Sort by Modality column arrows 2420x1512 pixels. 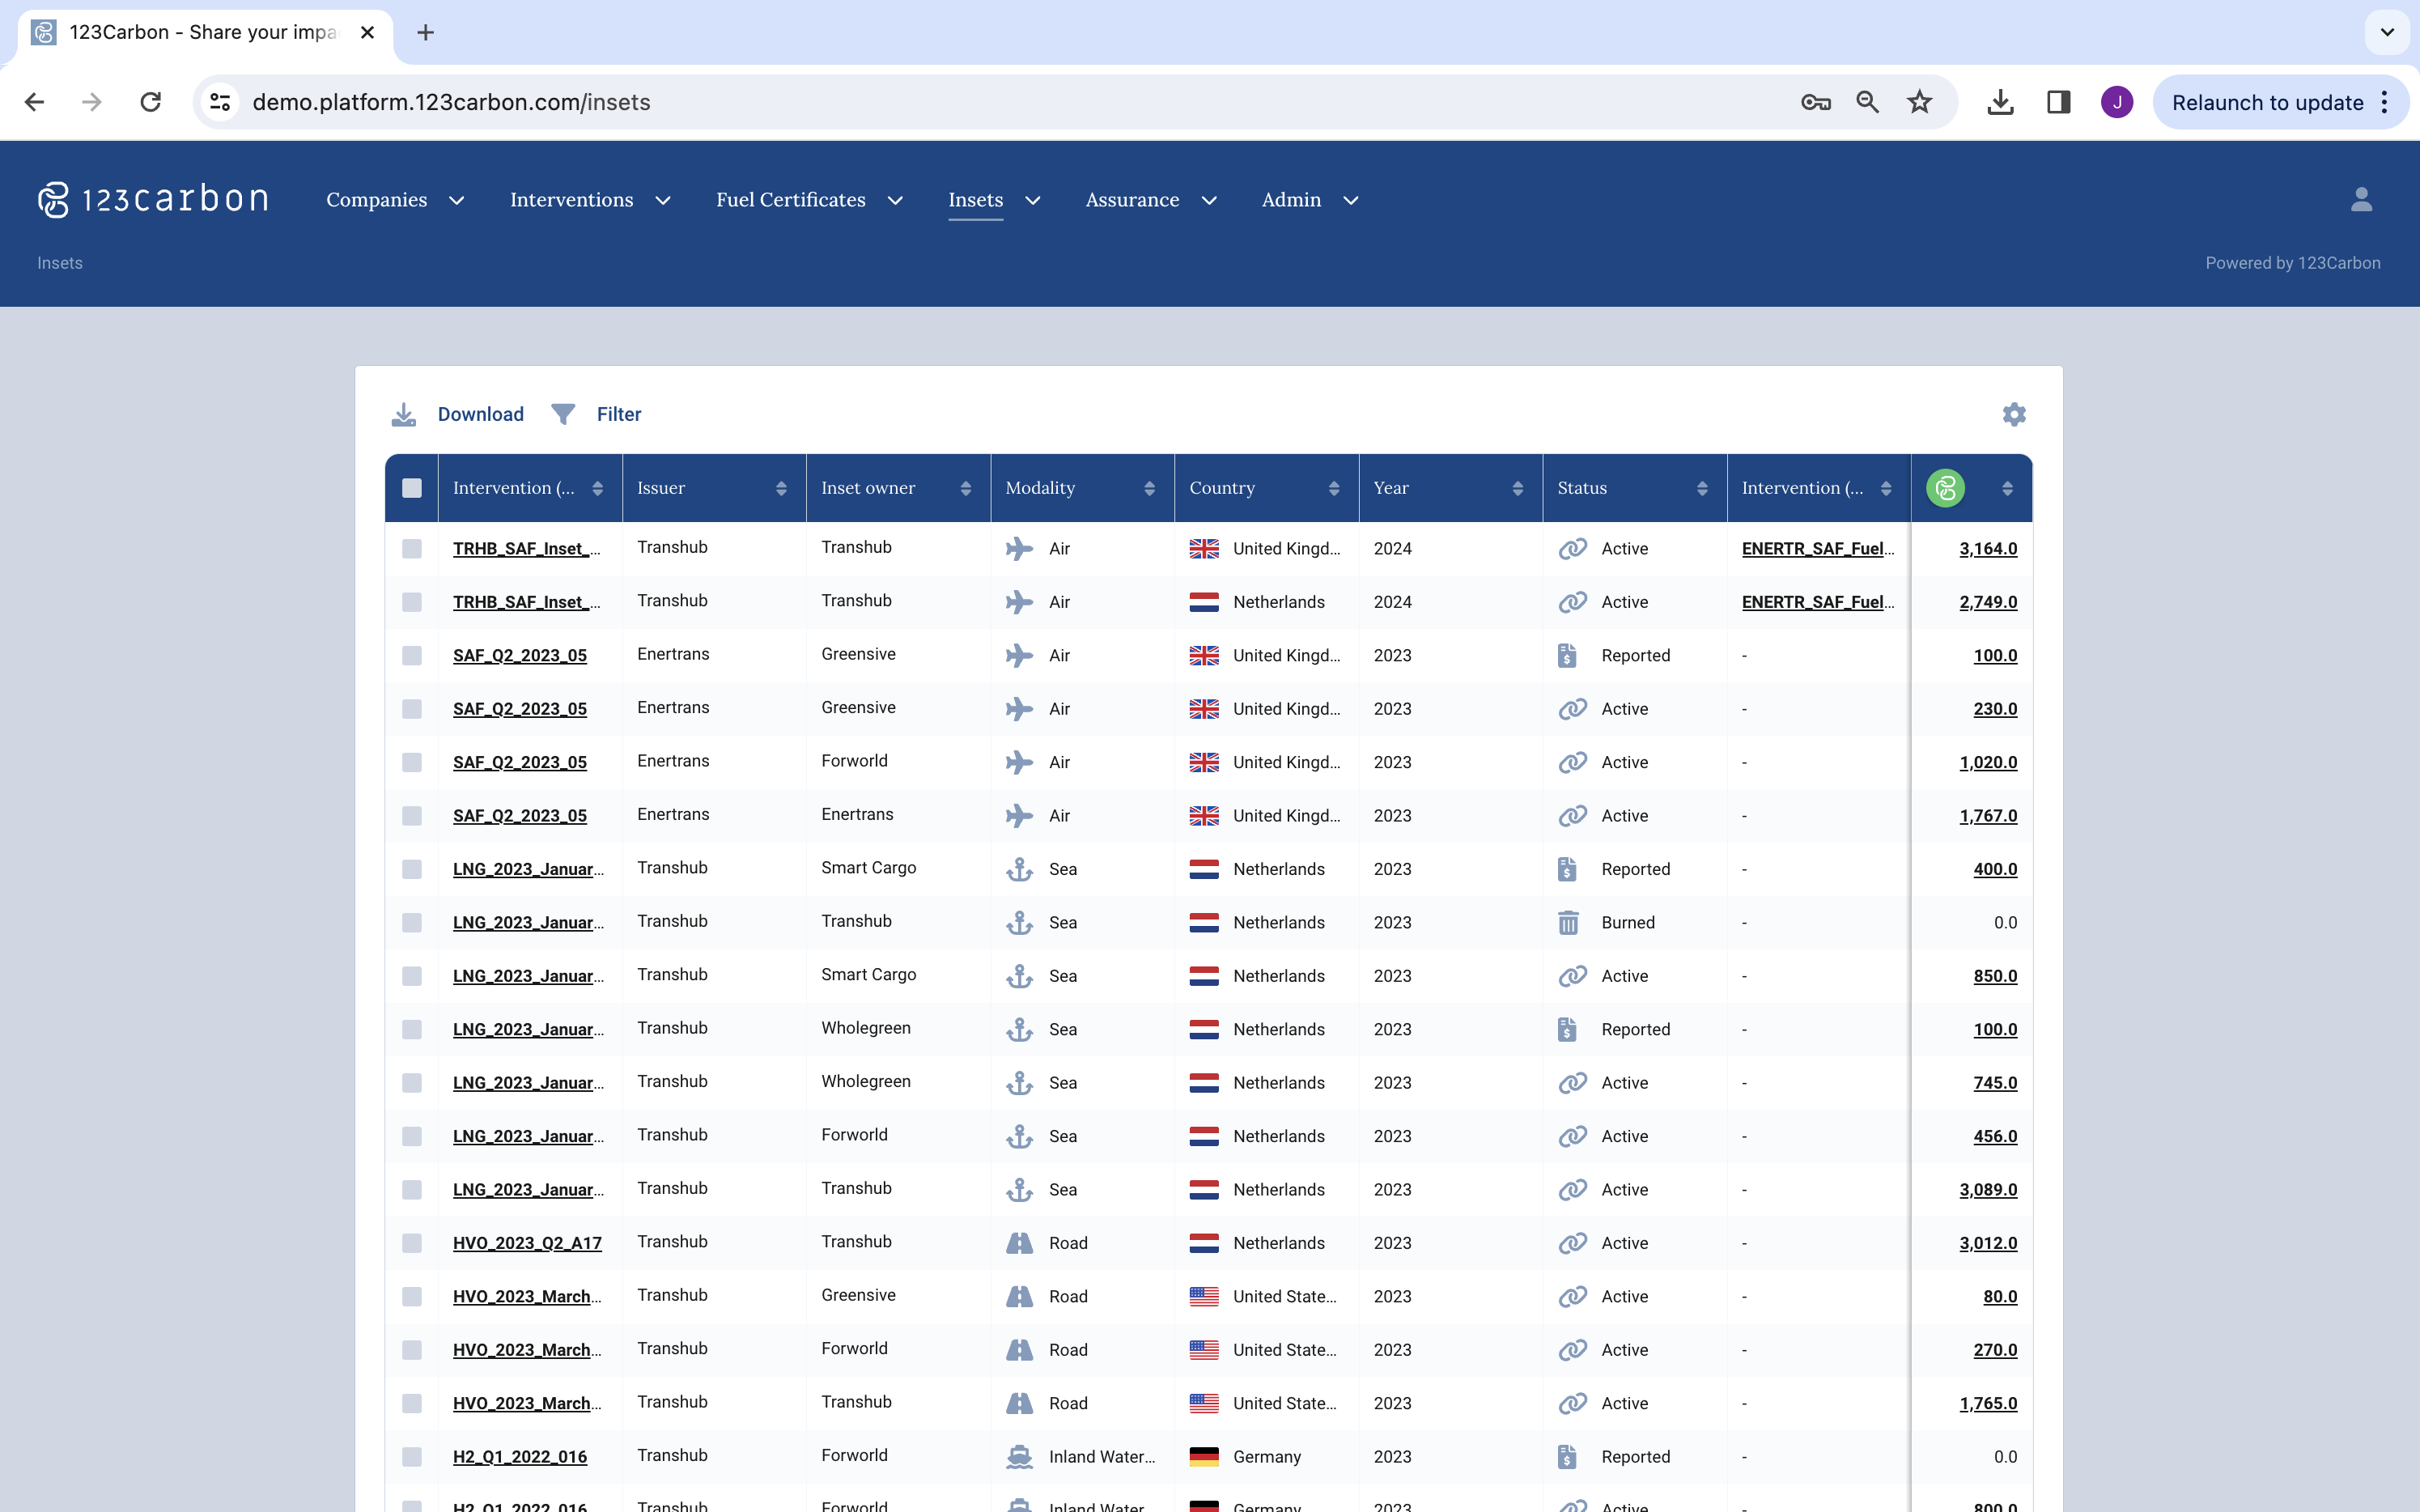(1150, 488)
